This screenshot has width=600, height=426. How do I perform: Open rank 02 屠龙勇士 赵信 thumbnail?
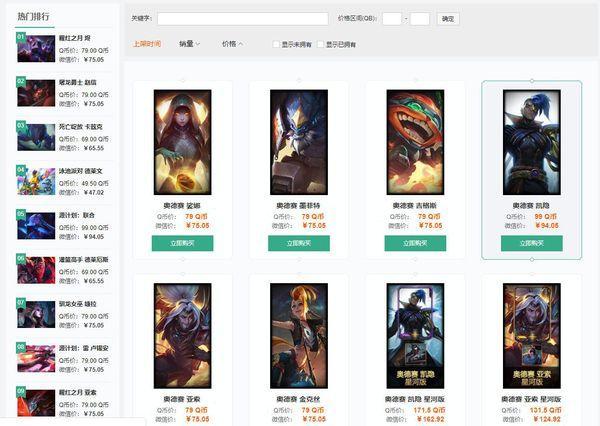click(x=36, y=93)
